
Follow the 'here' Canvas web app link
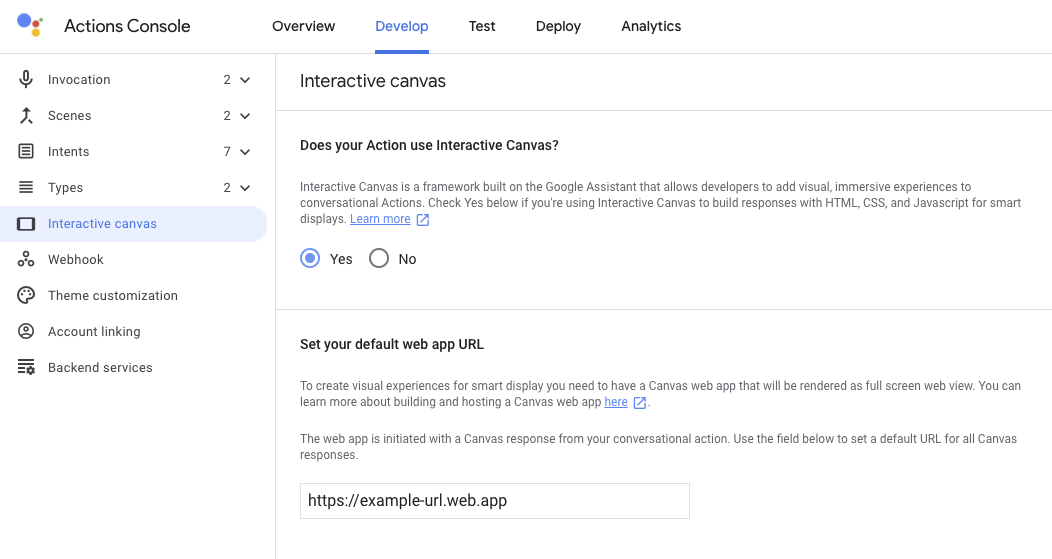click(x=616, y=402)
